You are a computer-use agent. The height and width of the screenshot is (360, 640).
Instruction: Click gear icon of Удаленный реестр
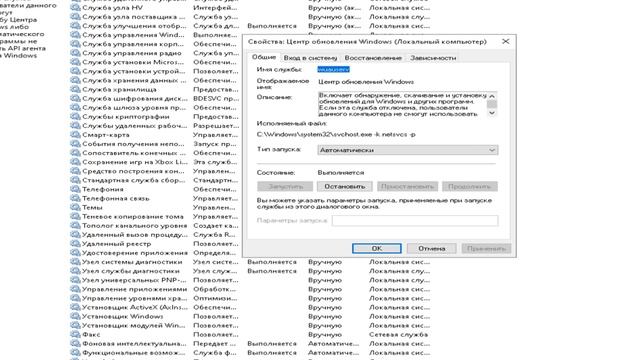point(75,244)
